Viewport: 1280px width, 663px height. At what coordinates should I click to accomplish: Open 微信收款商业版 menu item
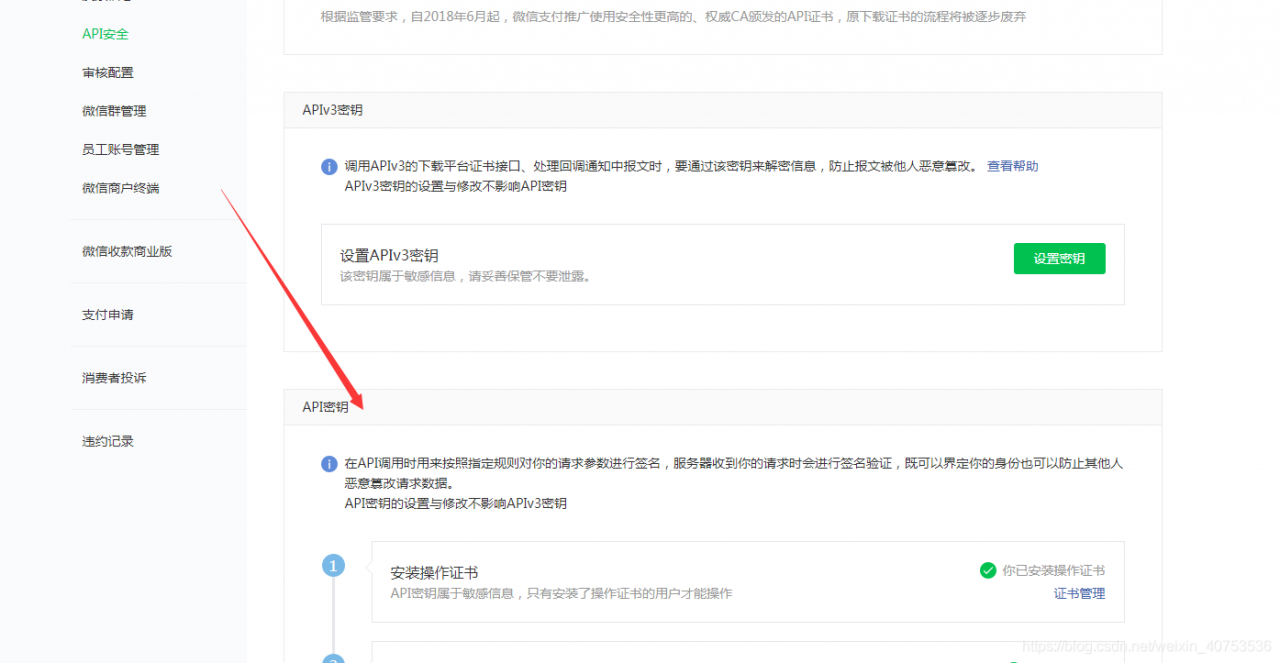pos(127,251)
